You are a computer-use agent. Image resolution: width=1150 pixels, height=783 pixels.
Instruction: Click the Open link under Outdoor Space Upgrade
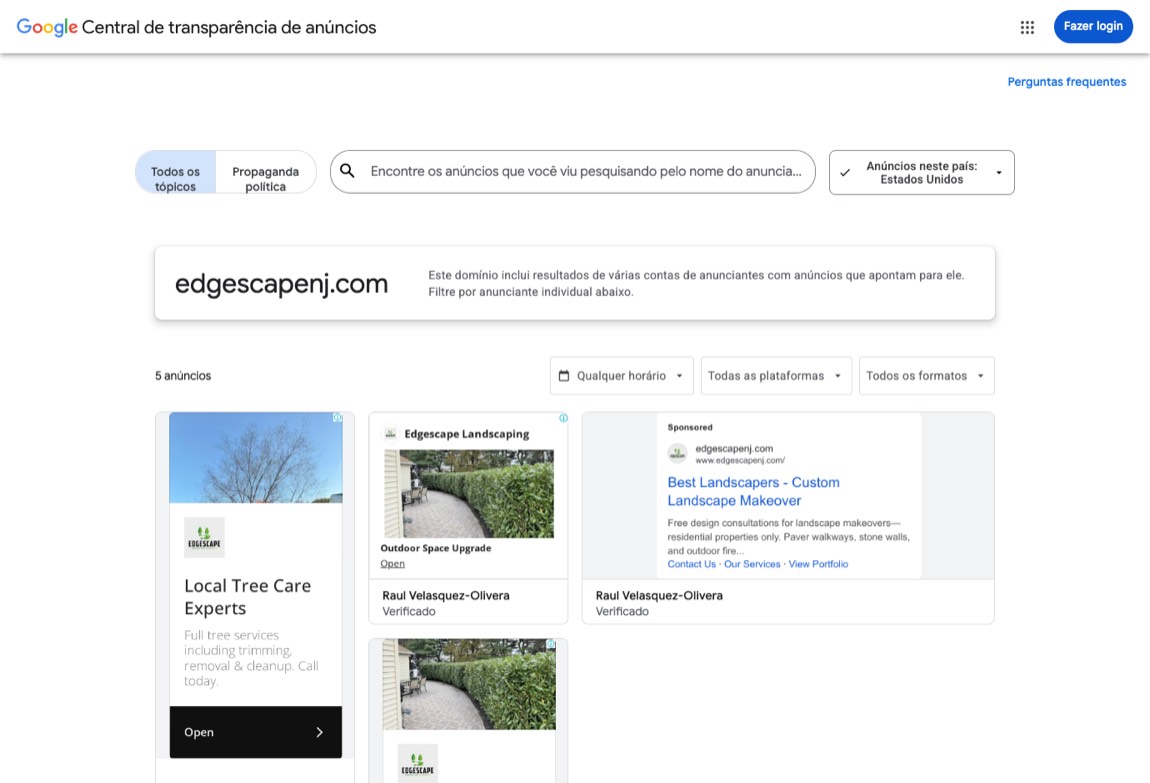pyautogui.click(x=392, y=563)
